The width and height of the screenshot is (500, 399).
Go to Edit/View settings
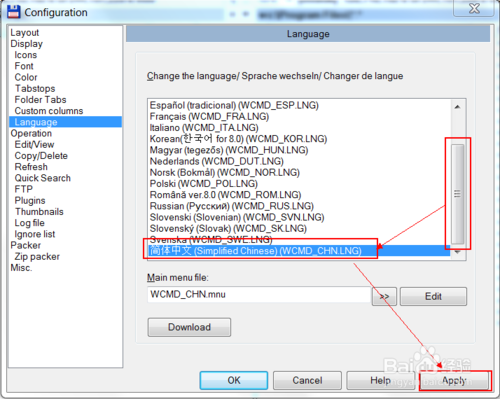pyautogui.click(x=34, y=145)
